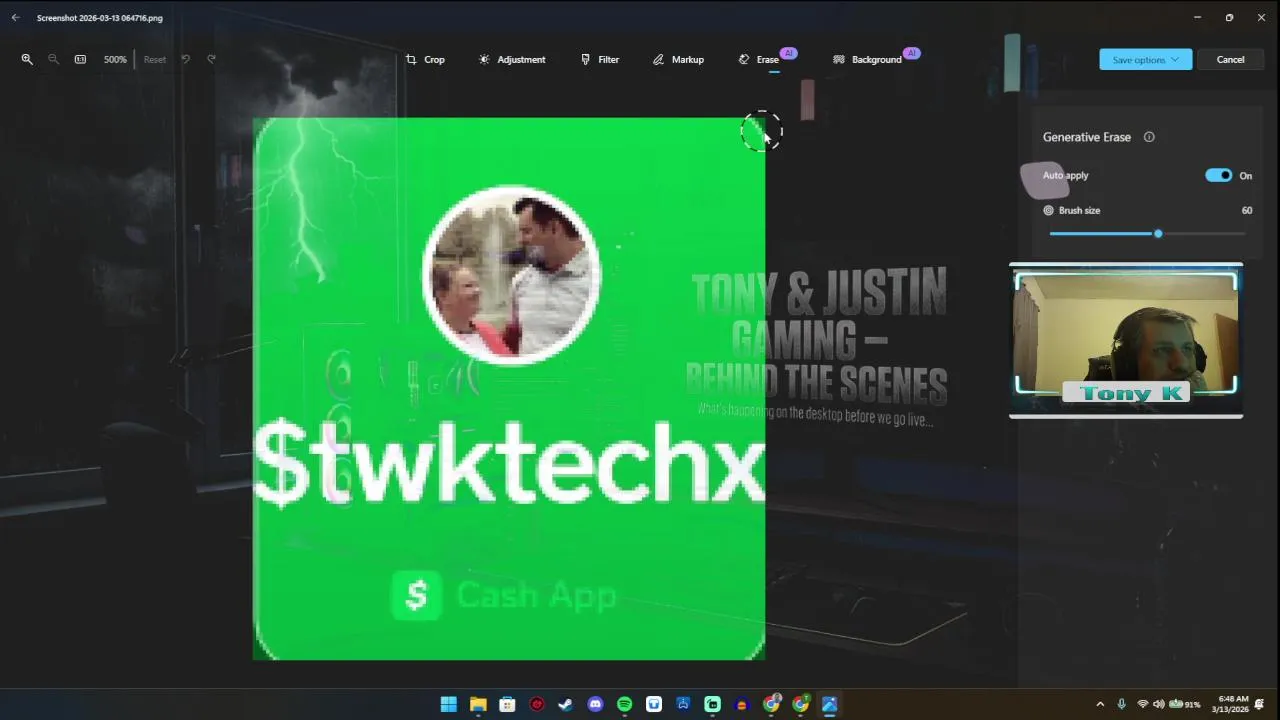Open the Background tab

tap(867, 59)
